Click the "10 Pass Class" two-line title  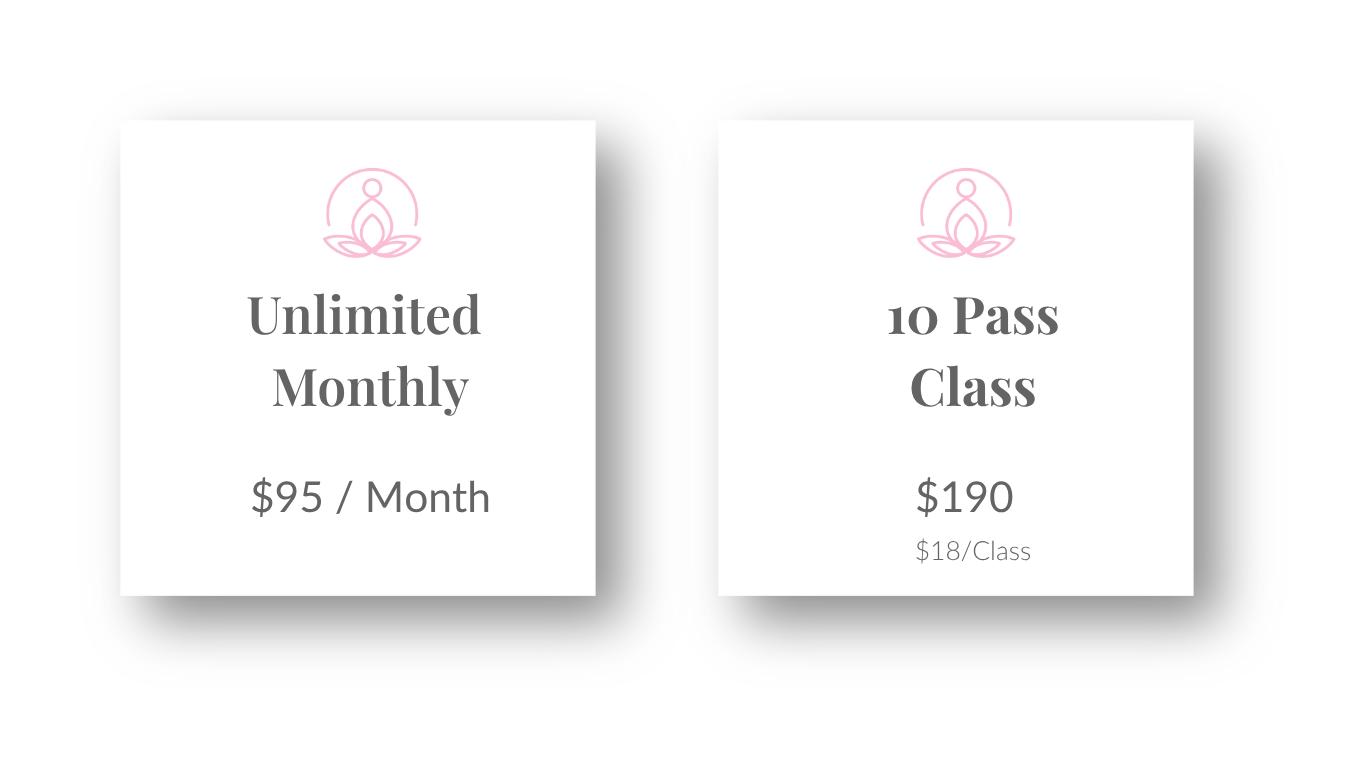(x=973, y=353)
